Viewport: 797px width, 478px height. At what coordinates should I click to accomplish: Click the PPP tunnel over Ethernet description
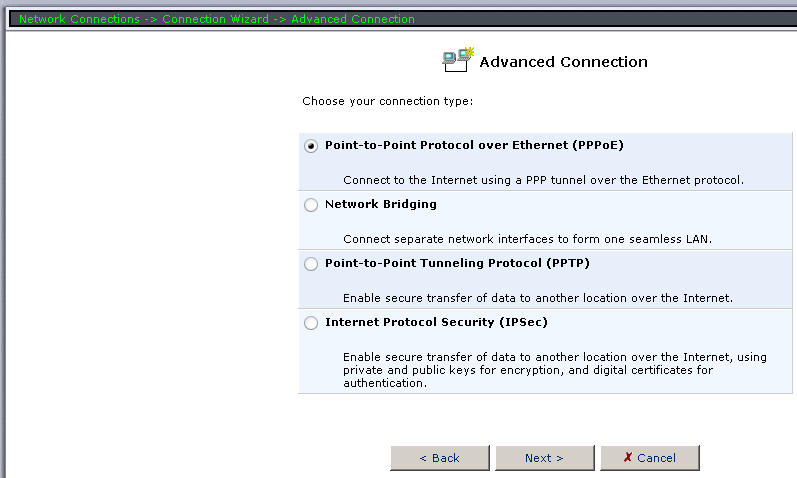(543, 181)
